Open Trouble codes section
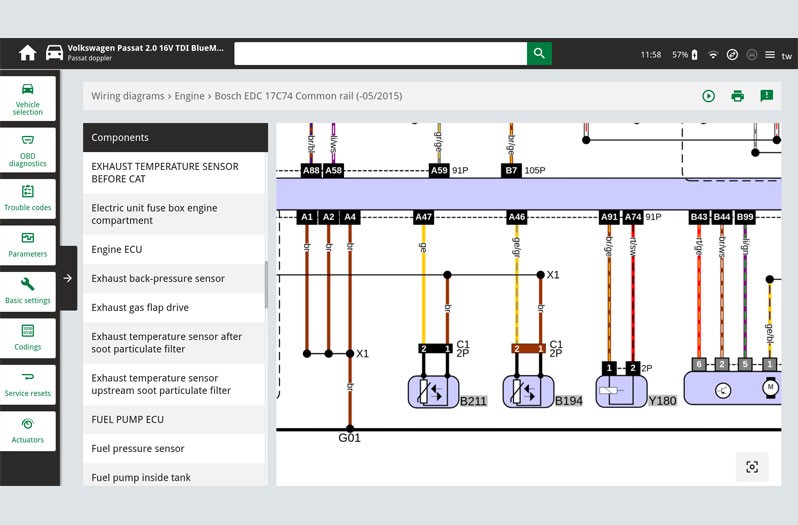798x525 pixels. [x=28, y=198]
